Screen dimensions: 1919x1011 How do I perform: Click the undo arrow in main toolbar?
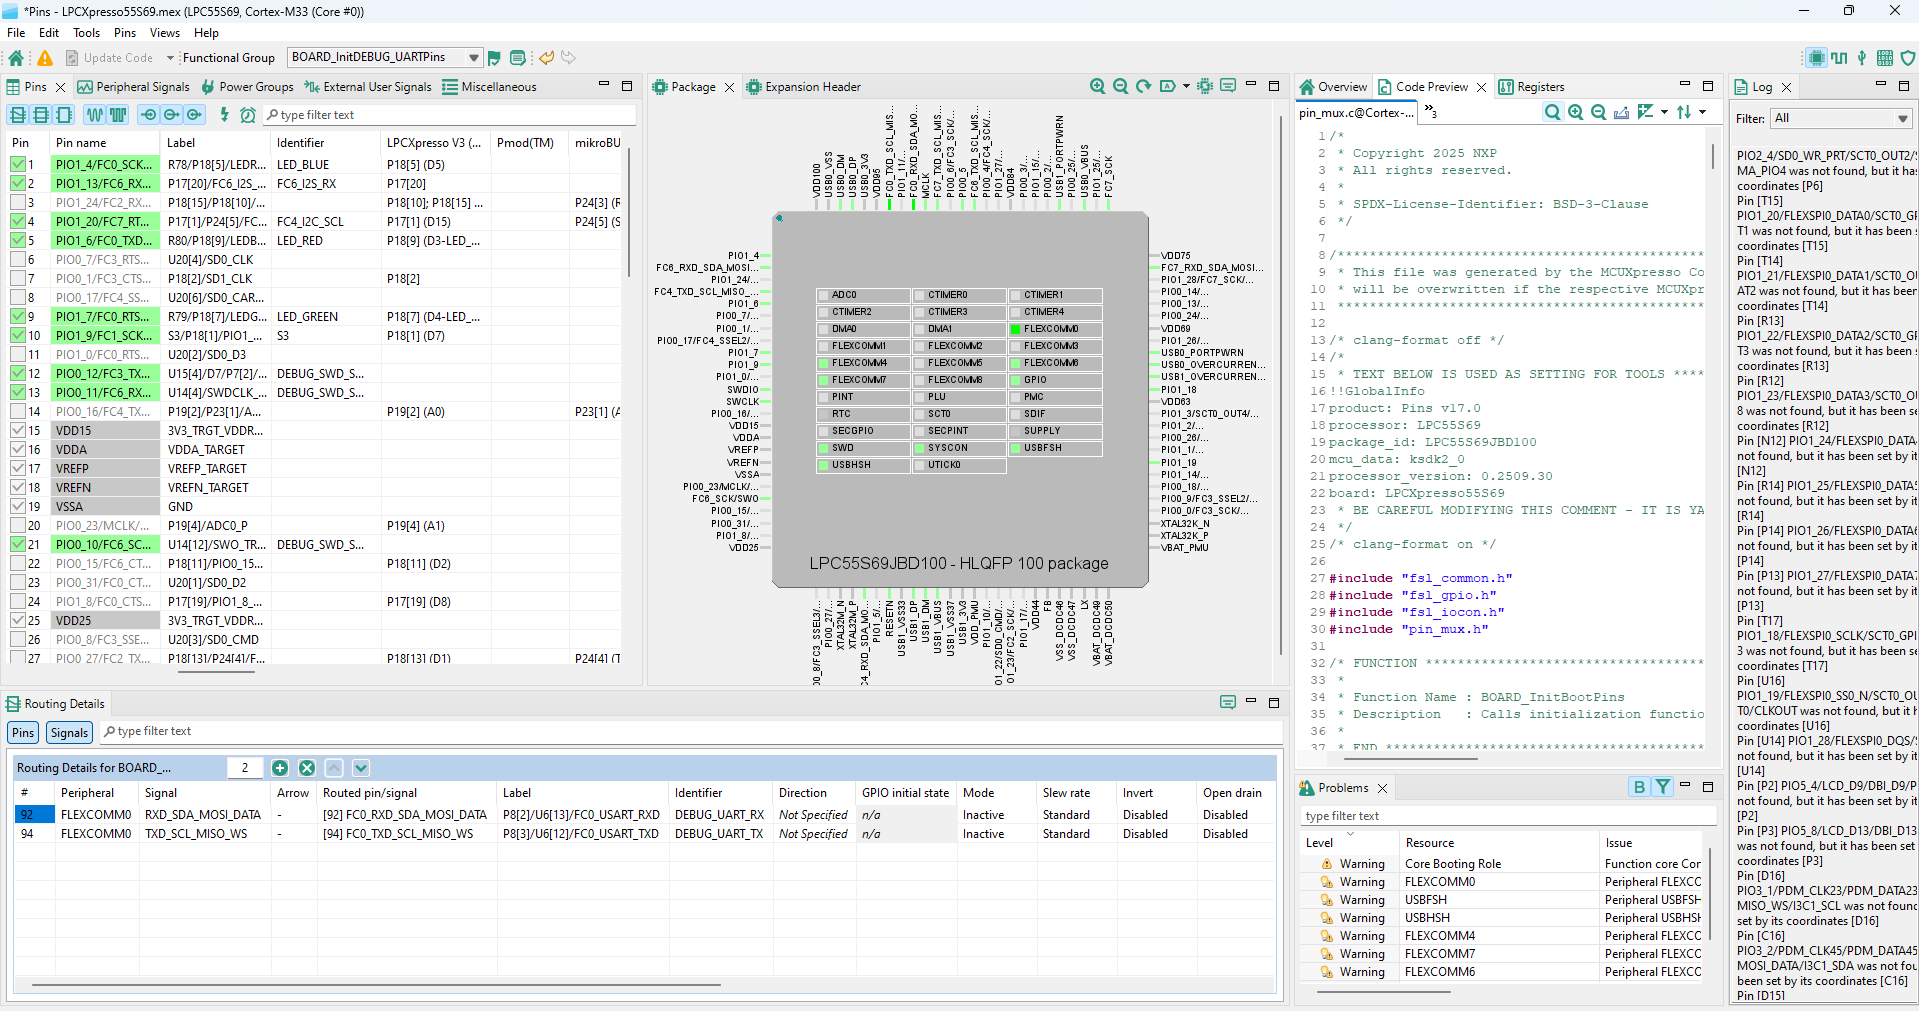[546, 58]
